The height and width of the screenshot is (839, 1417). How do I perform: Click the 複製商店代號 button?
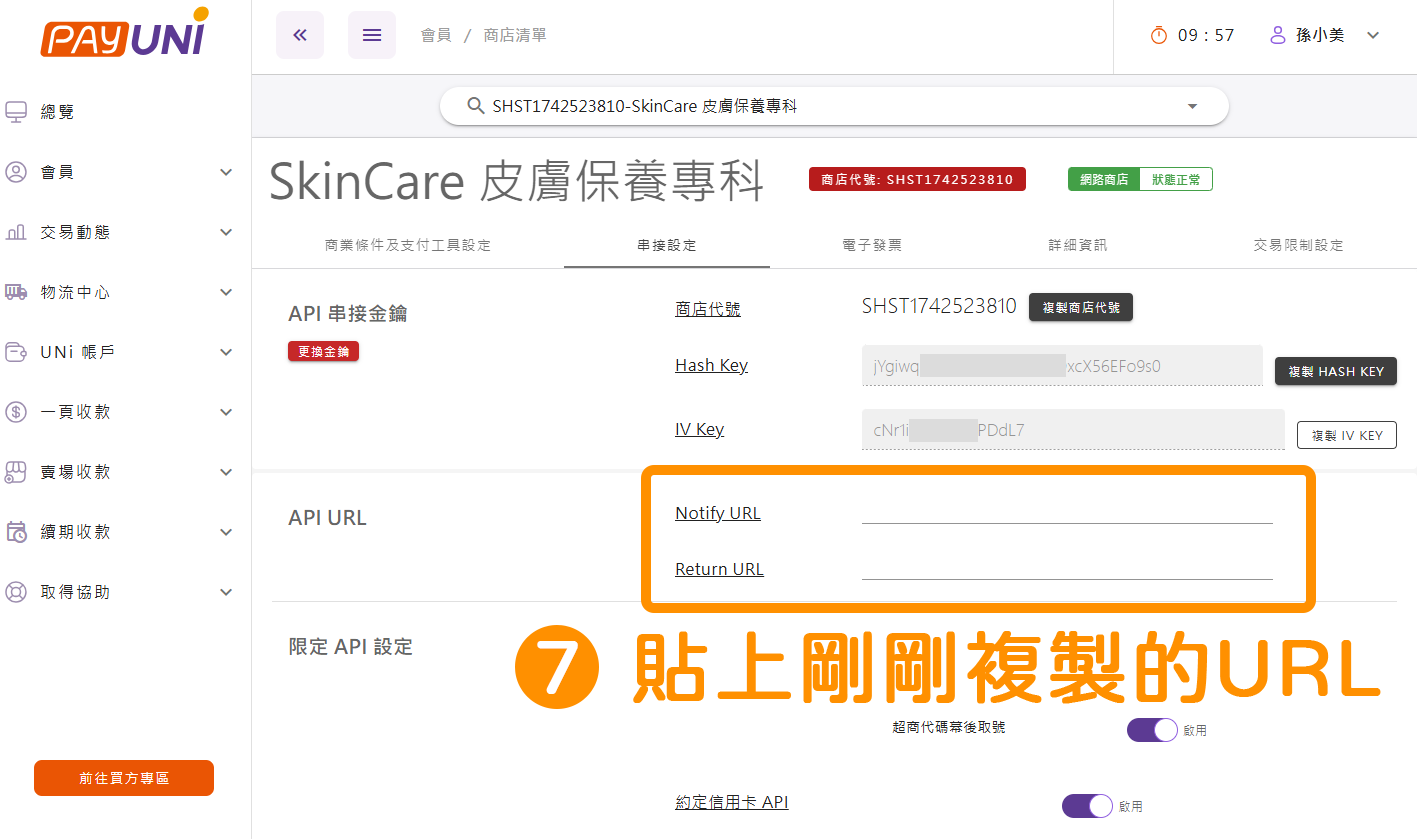(1081, 308)
